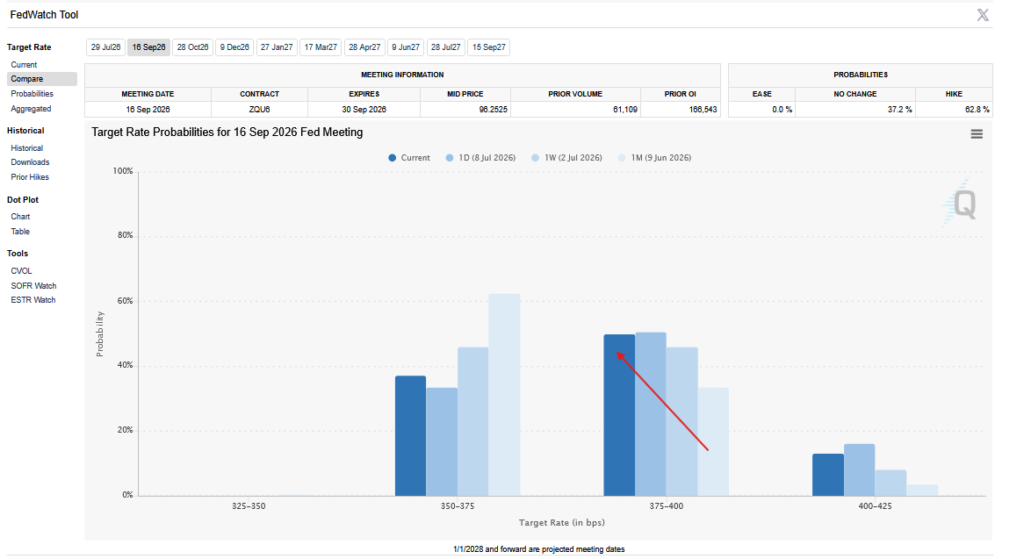Image resolution: width=1024 pixels, height=559 pixels.
Task: Select the 9 Dec26 meeting tab
Action: pos(234,48)
